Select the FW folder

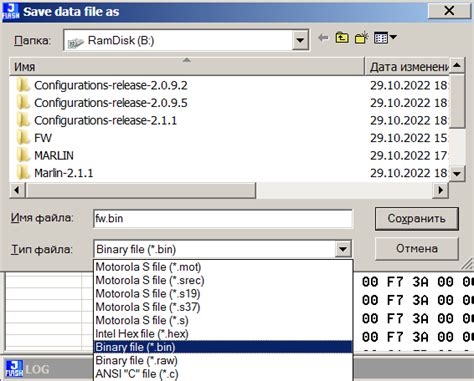point(43,138)
